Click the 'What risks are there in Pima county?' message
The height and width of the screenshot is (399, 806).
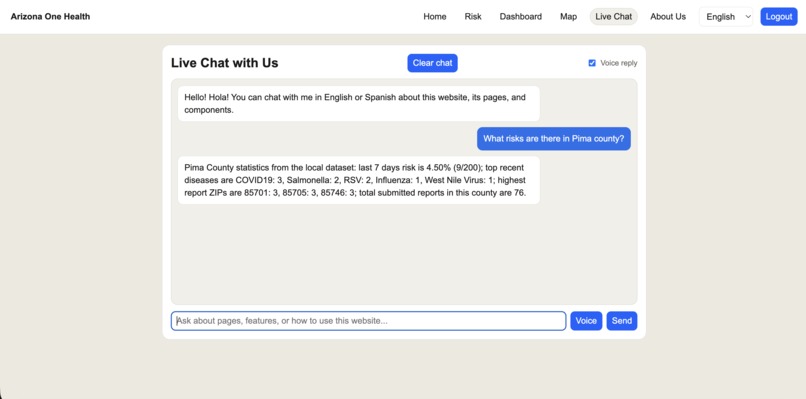[x=554, y=139]
